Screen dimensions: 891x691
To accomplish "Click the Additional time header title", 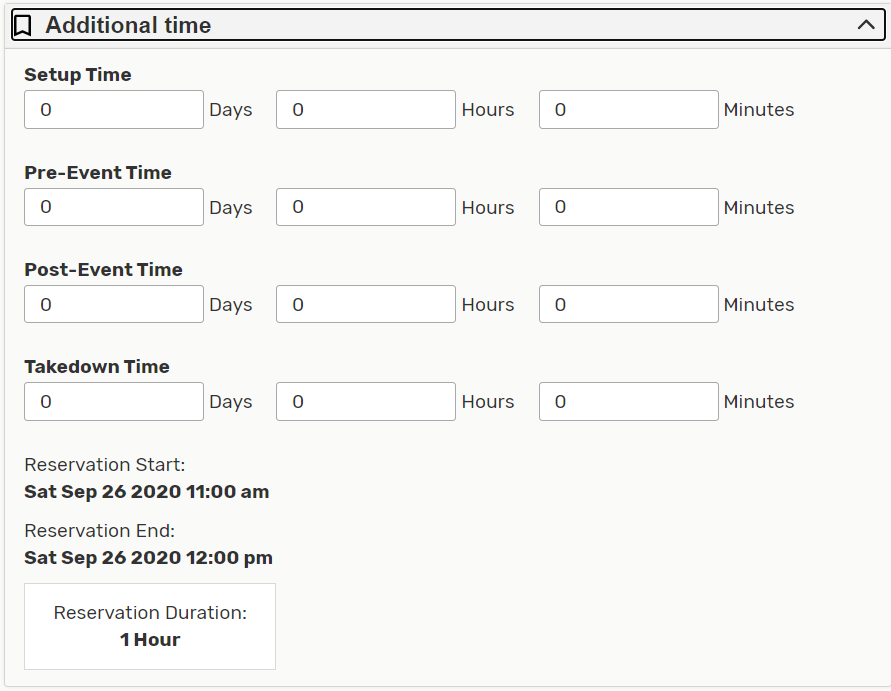I will (x=128, y=26).
